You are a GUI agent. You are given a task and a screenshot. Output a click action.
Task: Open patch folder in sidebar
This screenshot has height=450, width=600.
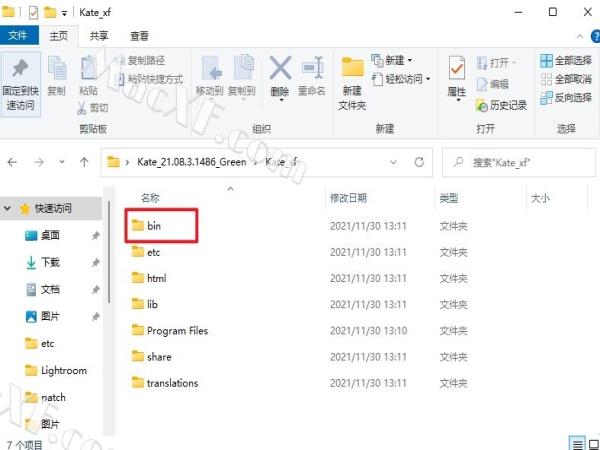(45, 398)
